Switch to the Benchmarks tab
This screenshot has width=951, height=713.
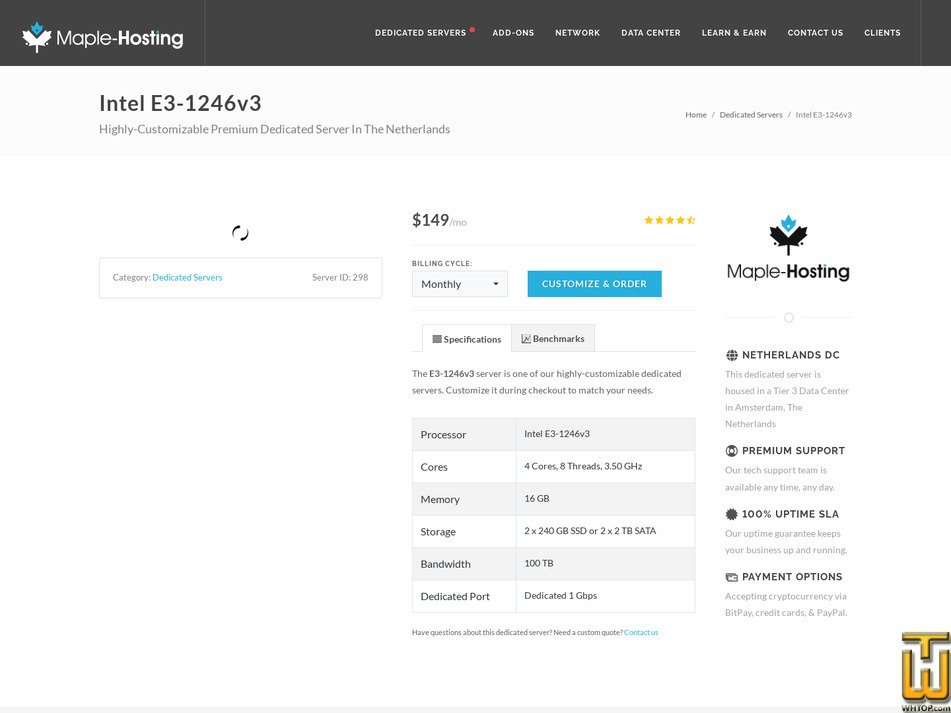pos(553,338)
